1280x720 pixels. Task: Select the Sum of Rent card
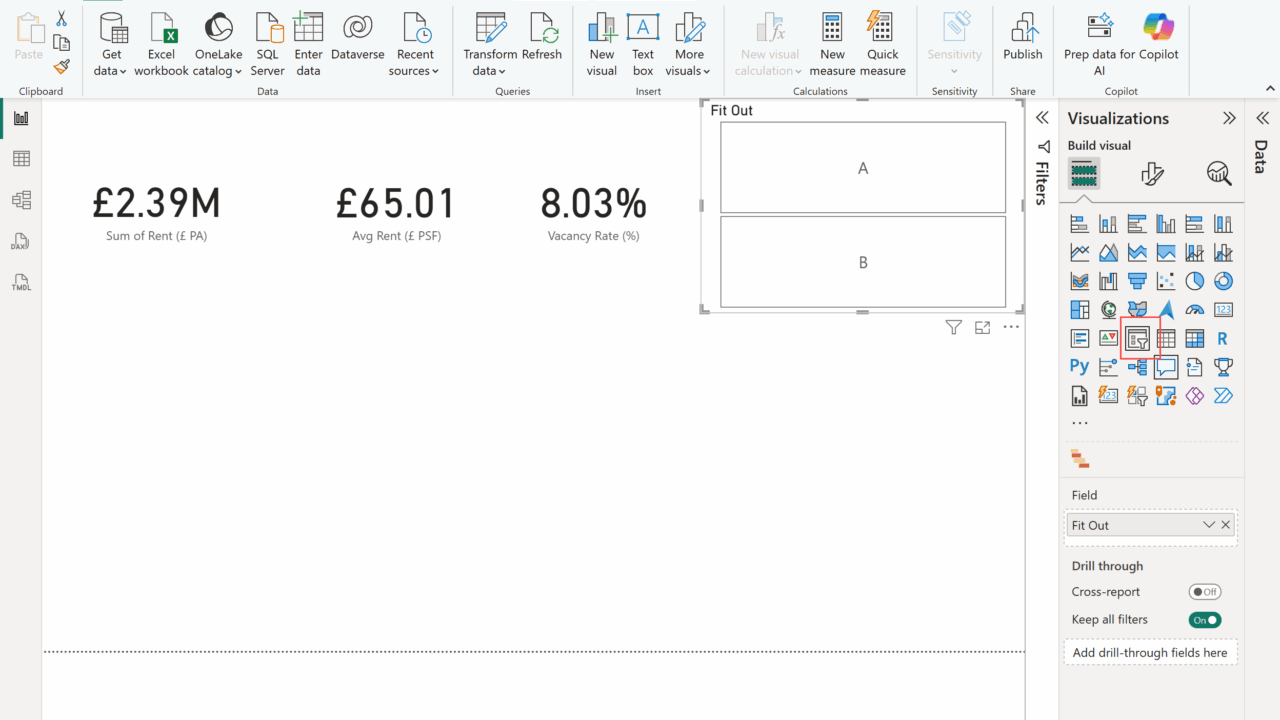point(157,213)
